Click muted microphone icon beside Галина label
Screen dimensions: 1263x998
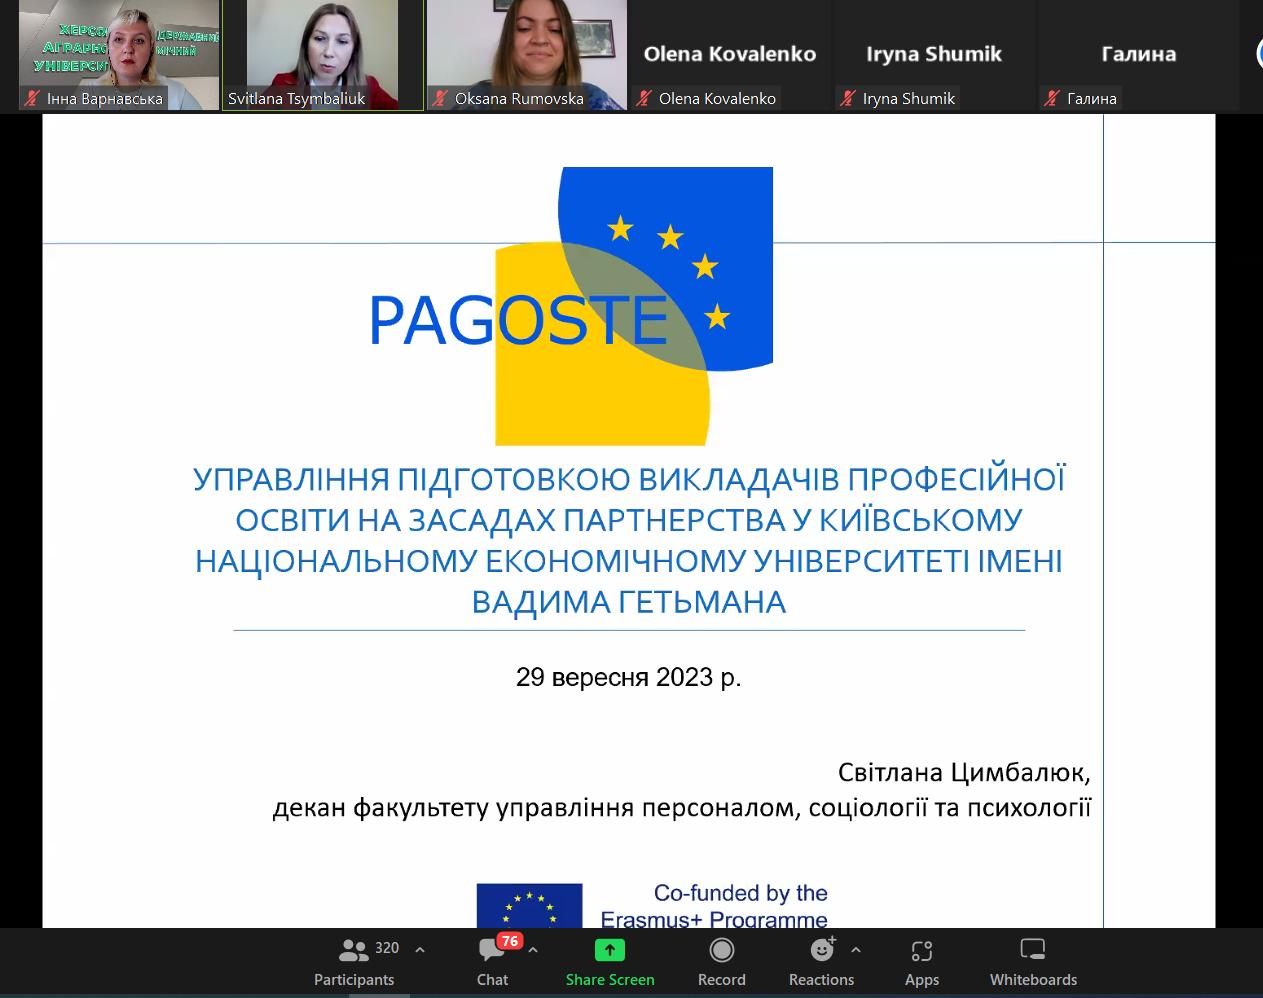[1053, 98]
